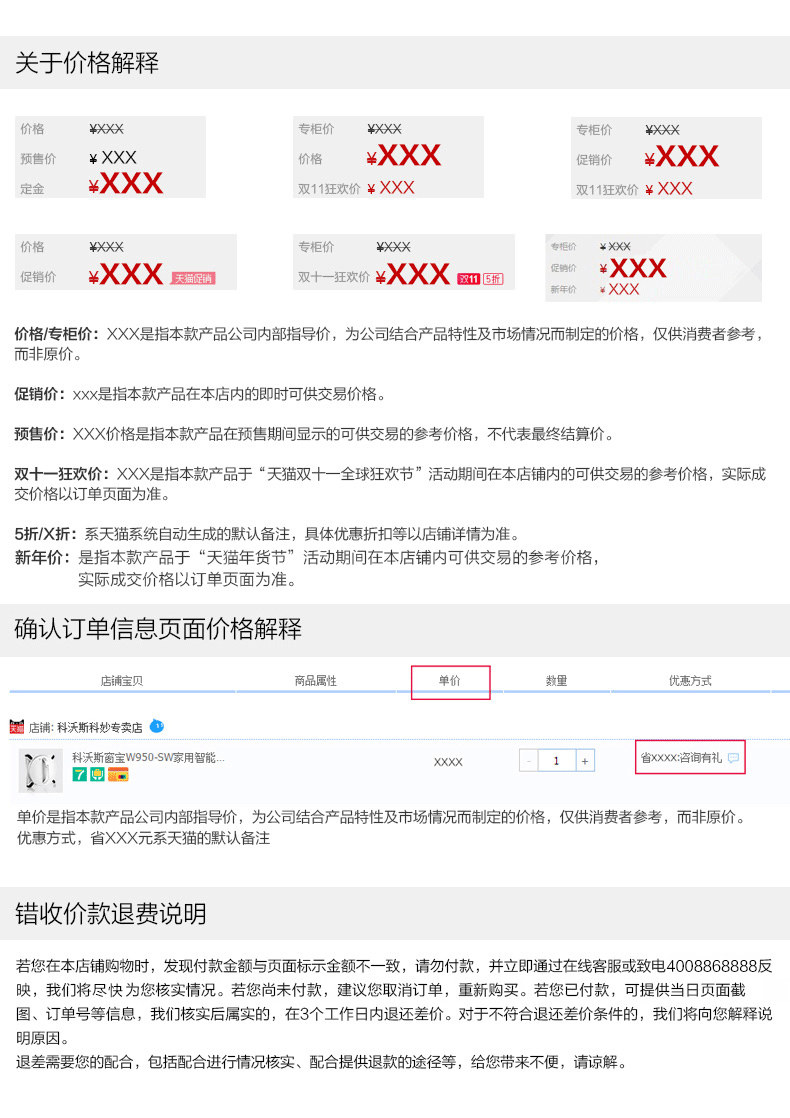Click the blue Wangwang chat icon after store name

[x=157, y=726]
